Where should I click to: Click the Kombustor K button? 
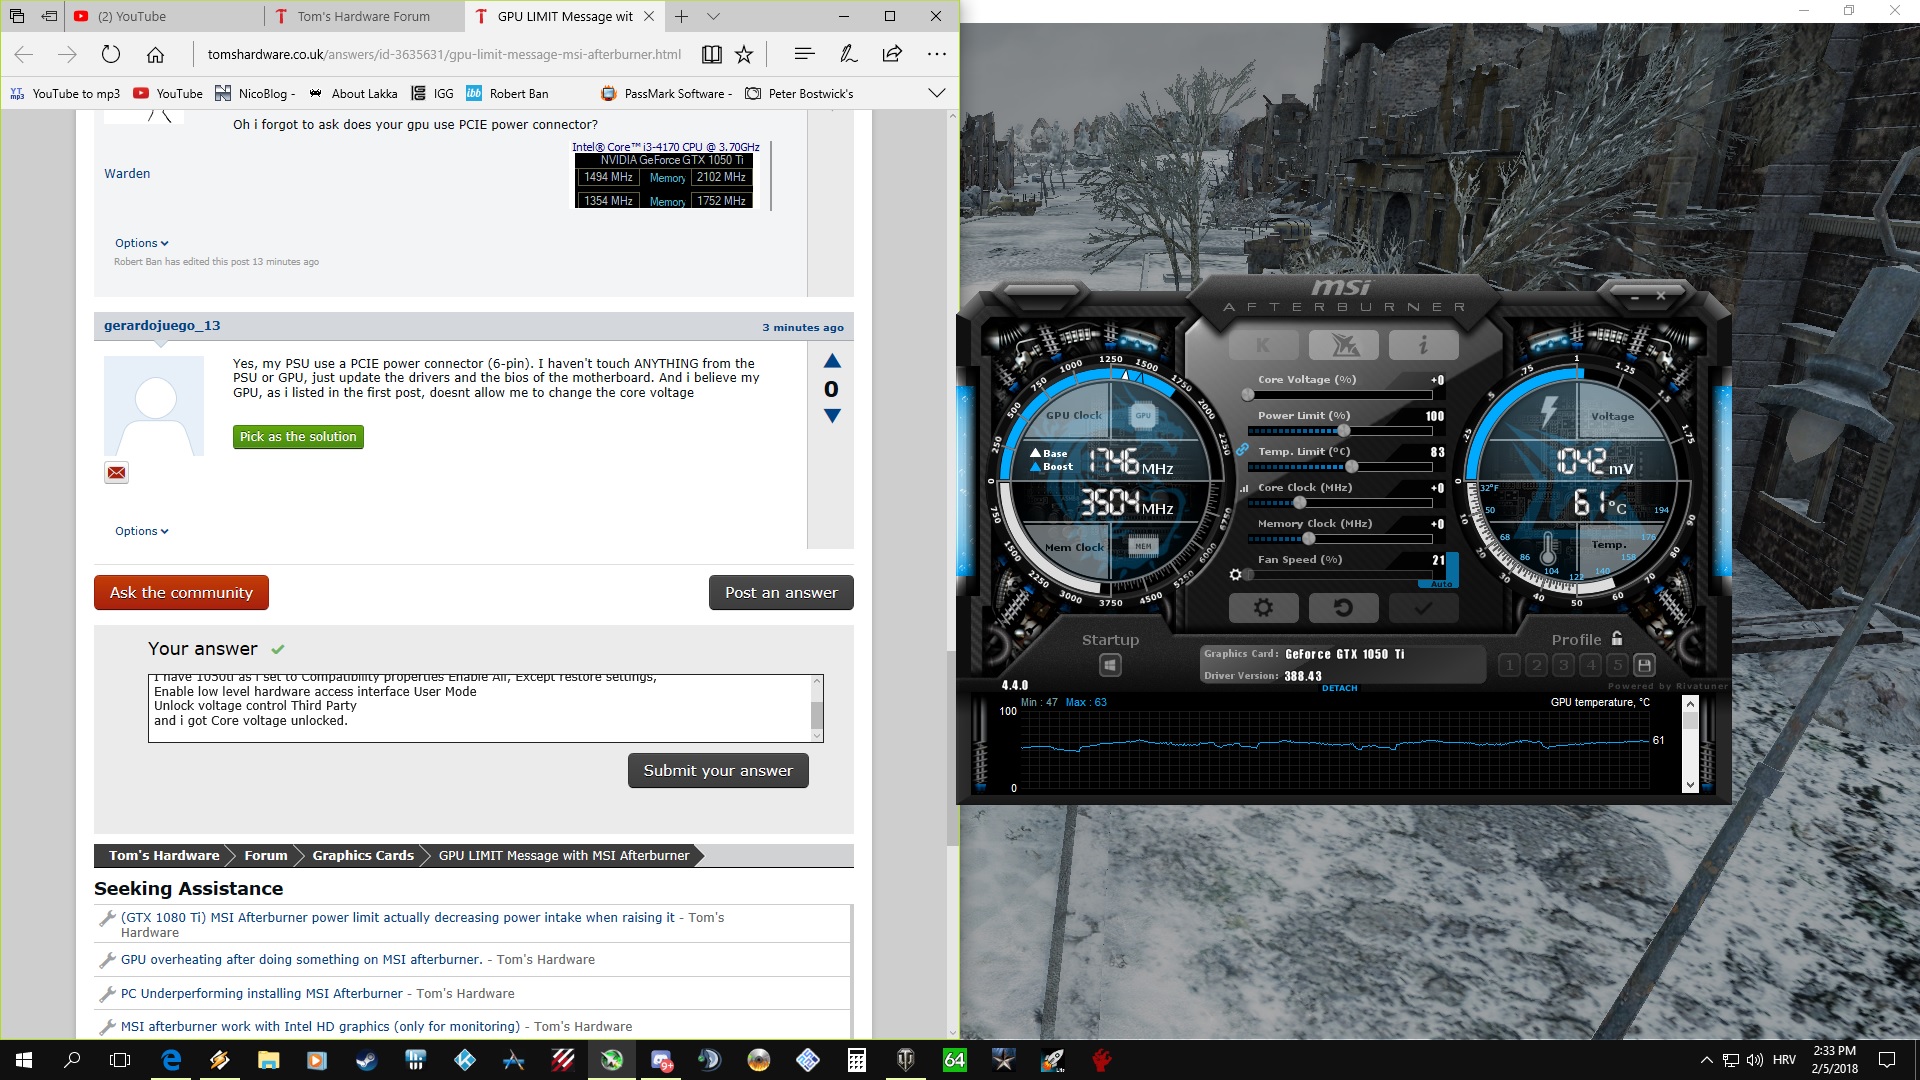pos(1263,346)
